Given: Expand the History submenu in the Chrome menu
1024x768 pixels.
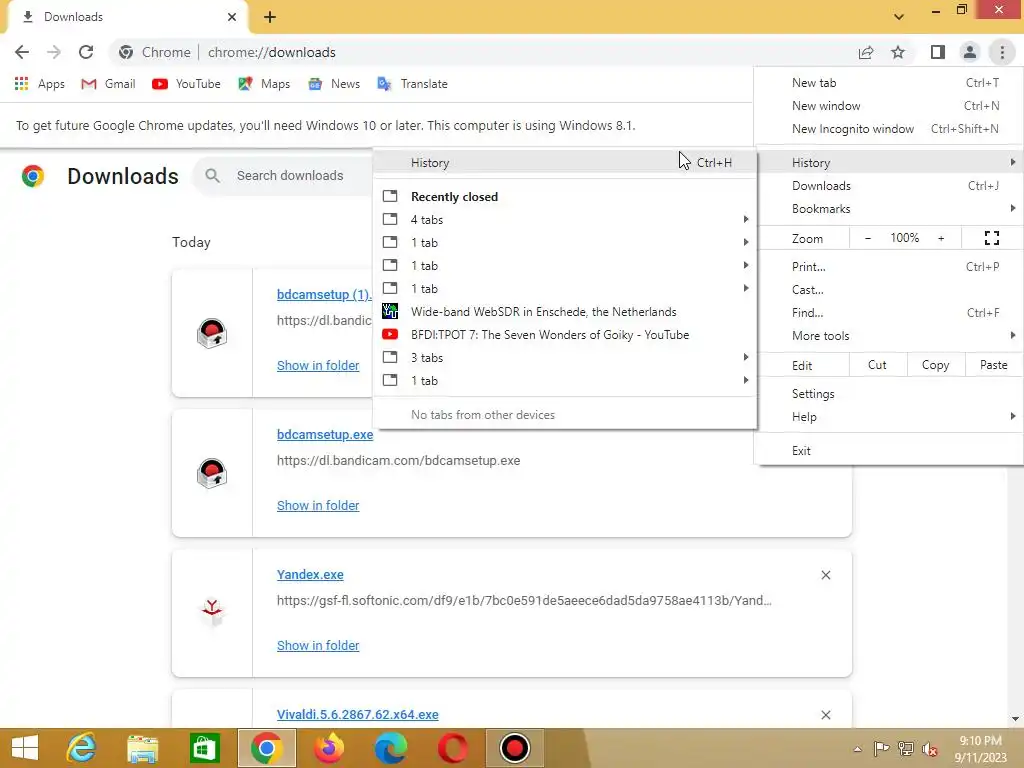Looking at the screenshot, I should [888, 163].
